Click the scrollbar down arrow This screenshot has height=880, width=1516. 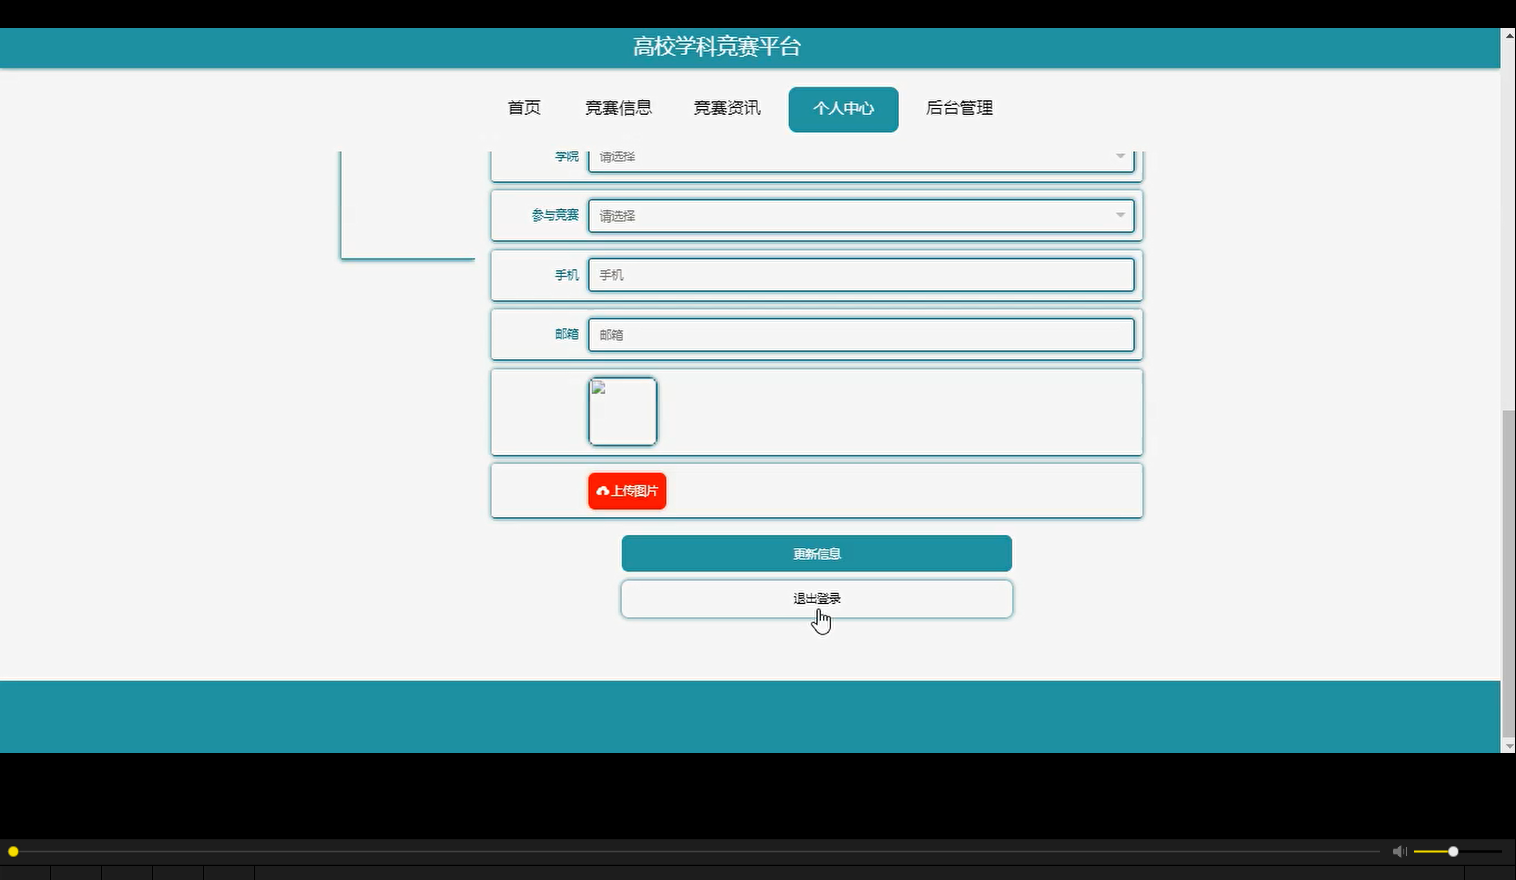(x=1507, y=745)
